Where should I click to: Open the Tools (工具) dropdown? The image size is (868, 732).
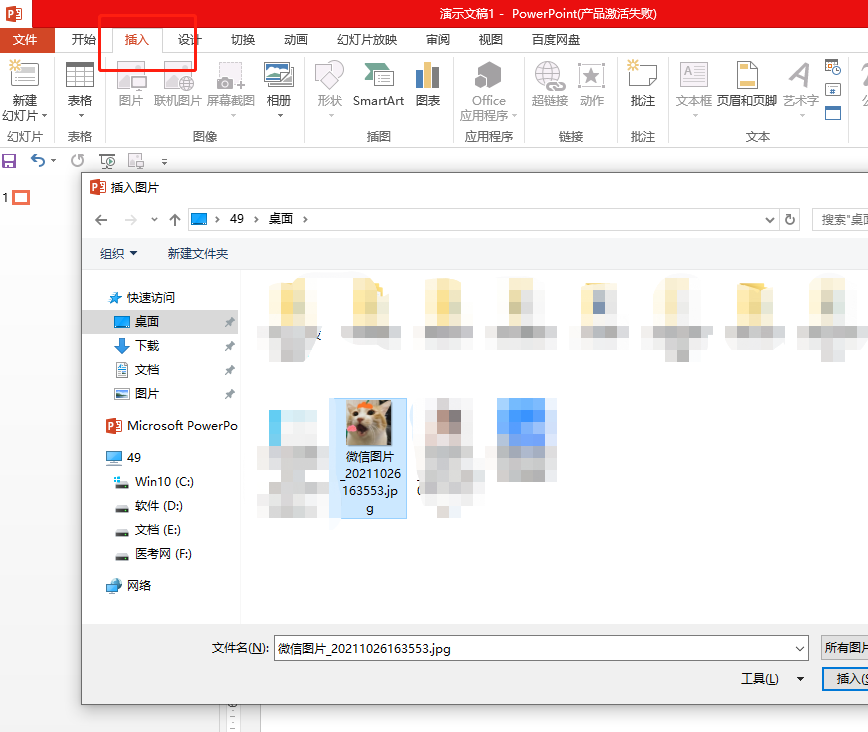[x=772, y=679]
